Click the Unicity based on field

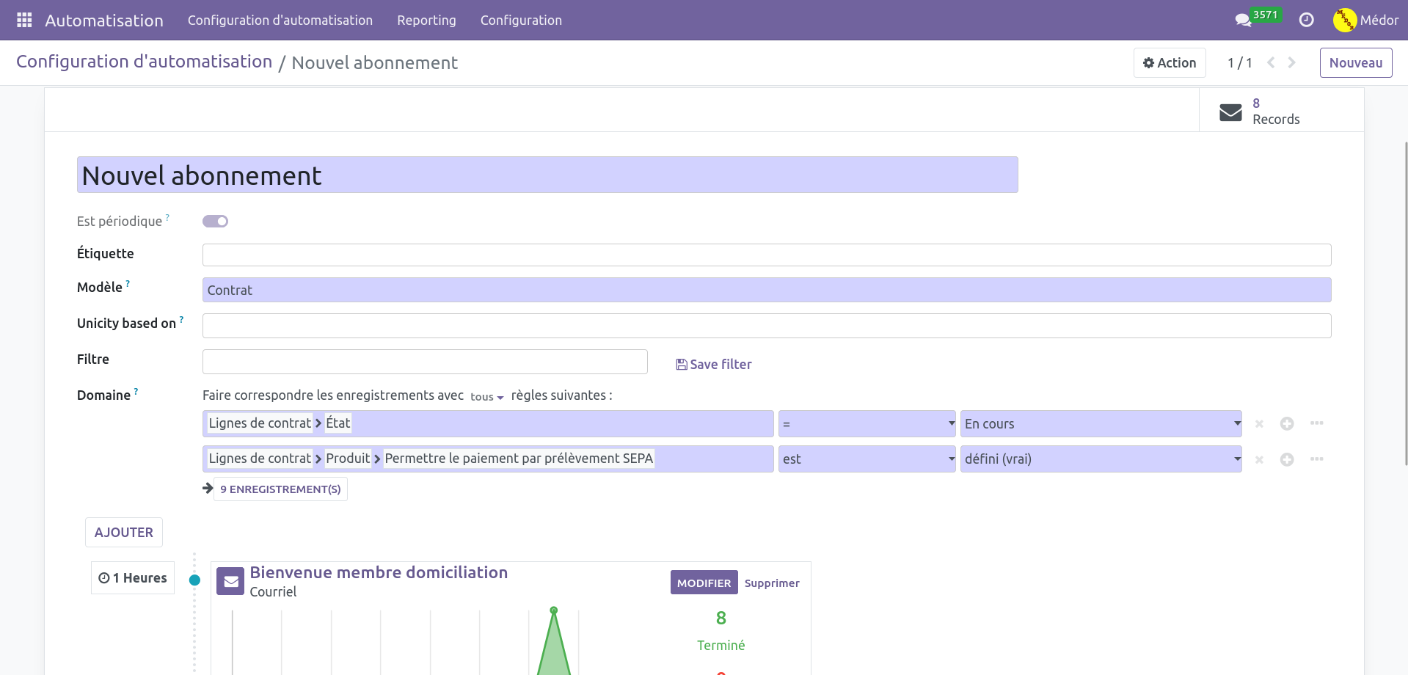coord(767,326)
